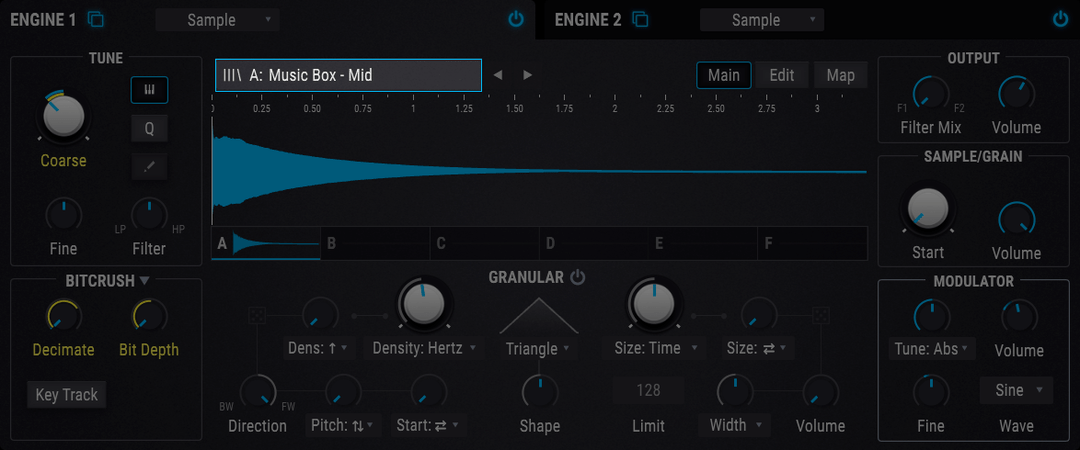Image resolution: width=1080 pixels, height=450 pixels.
Task: Click the BW/FW Direction knob
Action: [258, 393]
